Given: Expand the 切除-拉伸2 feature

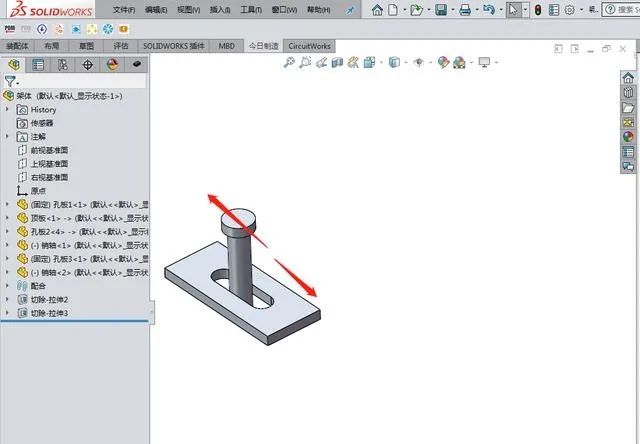Looking at the screenshot, I should click(7, 299).
